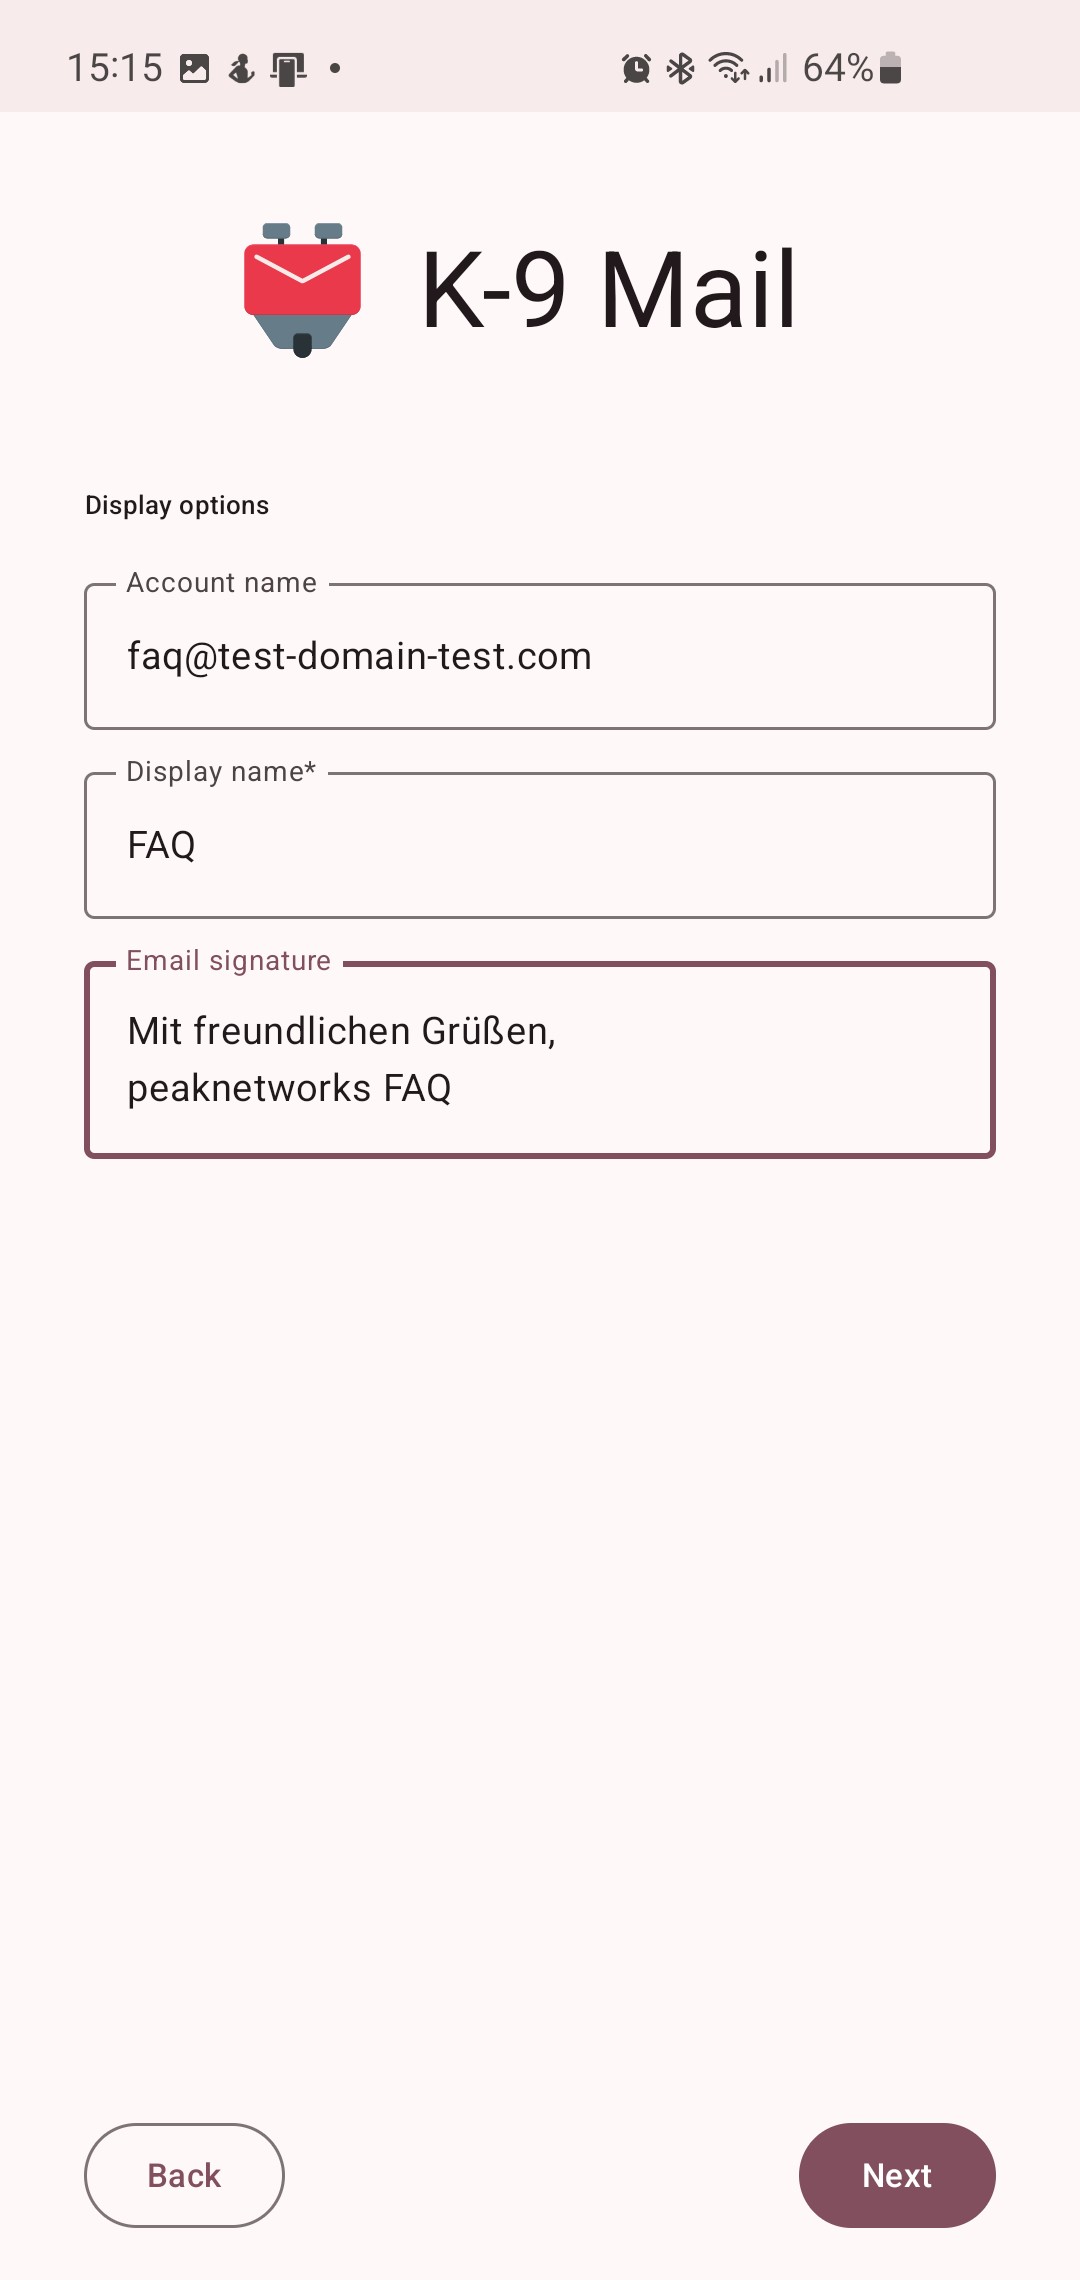1080x2280 pixels.
Task: Tap the 64% battery percentage text
Action: click(x=838, y=68)
